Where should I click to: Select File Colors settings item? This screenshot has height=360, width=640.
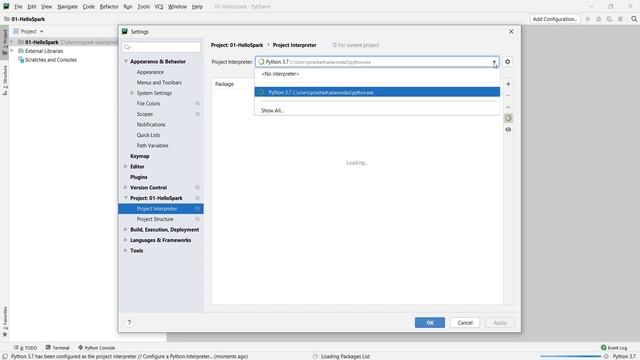148,104
